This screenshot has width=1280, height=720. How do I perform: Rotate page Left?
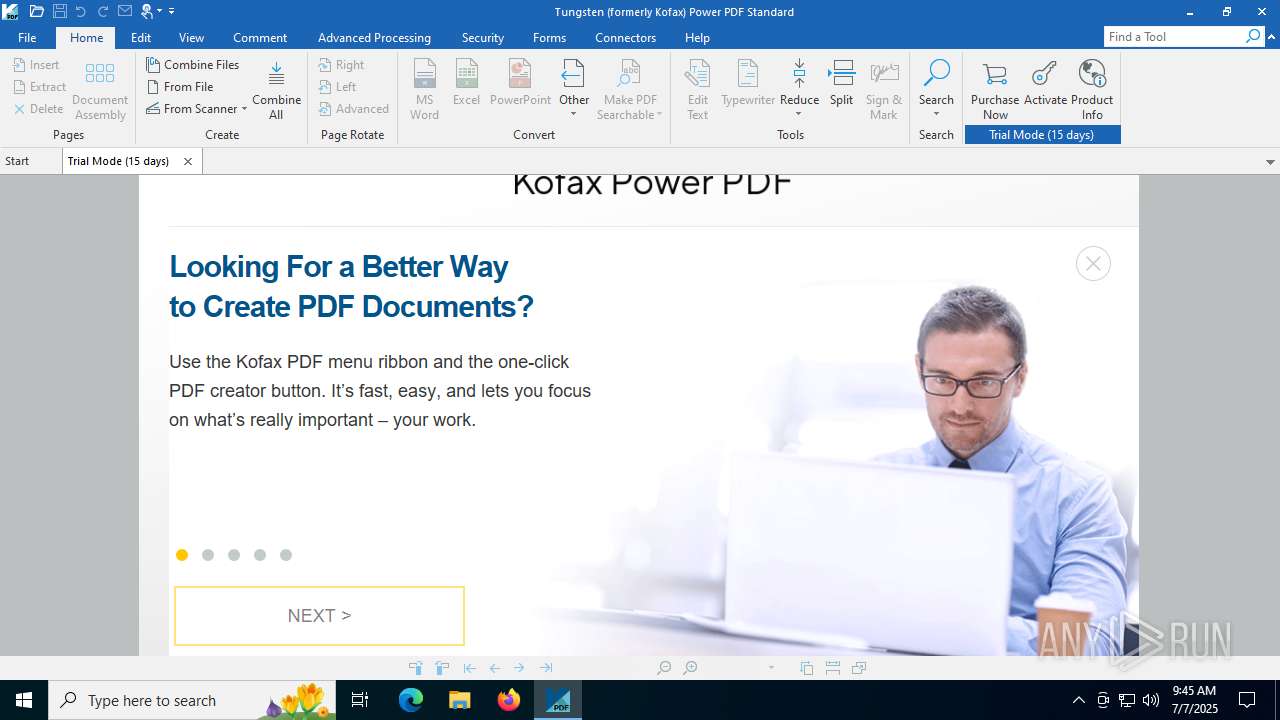point(338,86)
